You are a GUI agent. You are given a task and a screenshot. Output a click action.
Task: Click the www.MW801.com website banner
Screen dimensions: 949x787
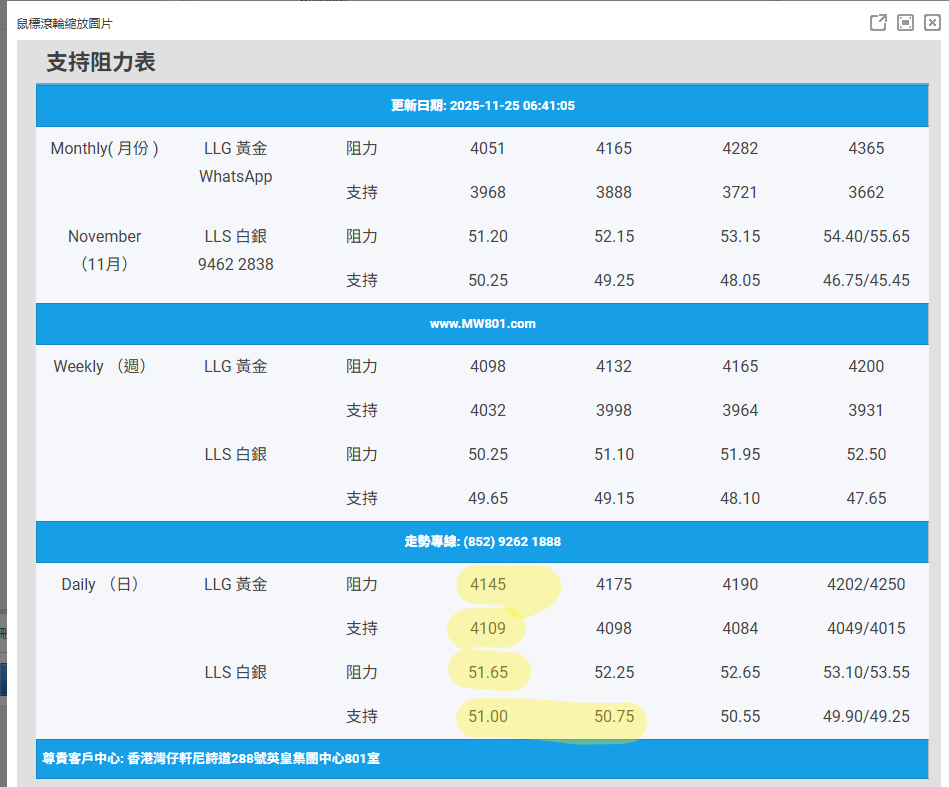pyautogui.click(x=482, y=323)
